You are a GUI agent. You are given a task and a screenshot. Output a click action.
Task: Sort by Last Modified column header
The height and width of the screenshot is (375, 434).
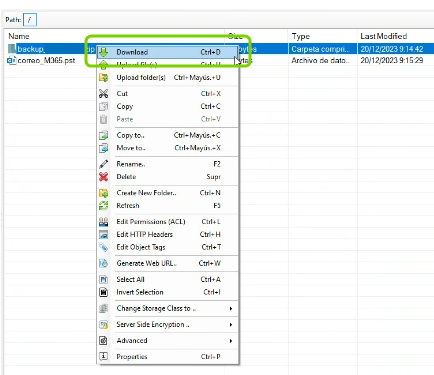pyautogui.click(x=384, y=36)
